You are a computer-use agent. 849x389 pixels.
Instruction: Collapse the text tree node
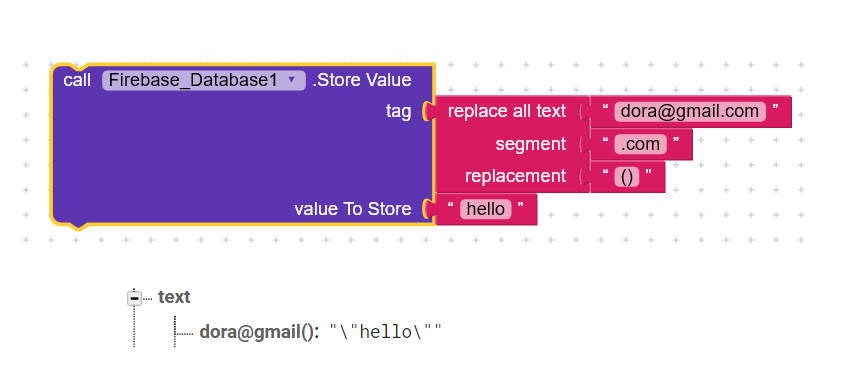[x=134, y=298]
